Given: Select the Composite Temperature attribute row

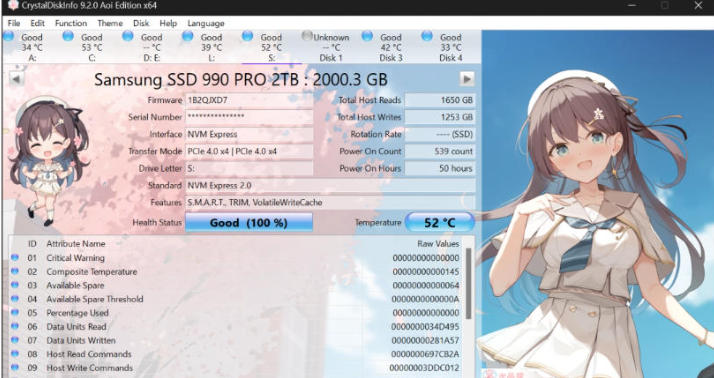Looking at the screenshot, I should click(x=236, y=271).
